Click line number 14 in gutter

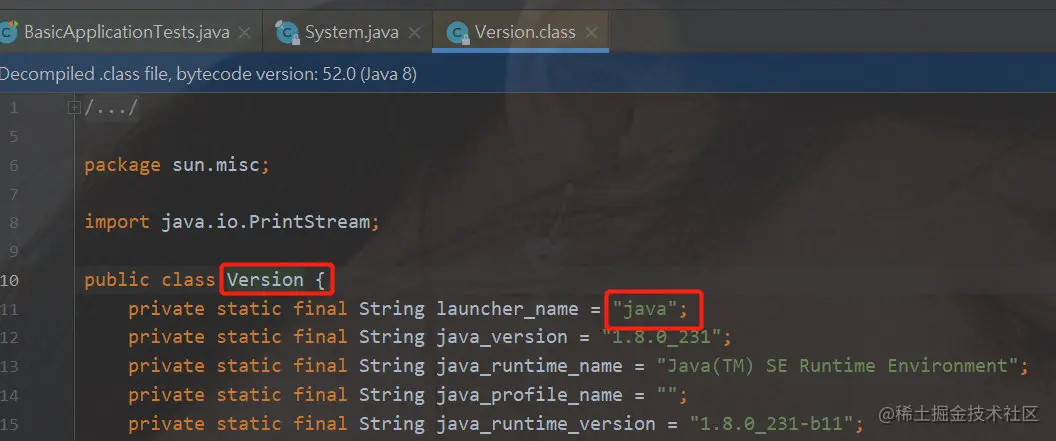pyautogui.click(x=10, y=395)
